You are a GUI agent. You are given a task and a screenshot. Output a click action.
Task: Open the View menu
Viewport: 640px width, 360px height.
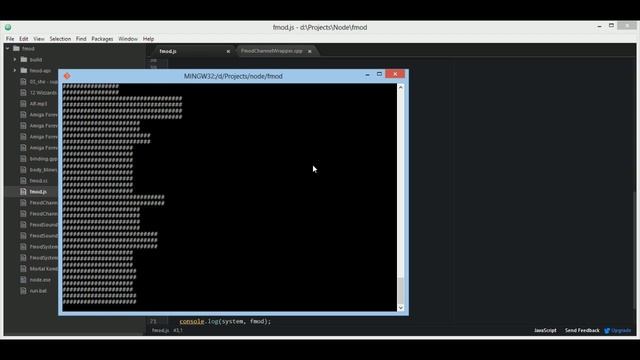pyautogui.click(x=39, y=39)
